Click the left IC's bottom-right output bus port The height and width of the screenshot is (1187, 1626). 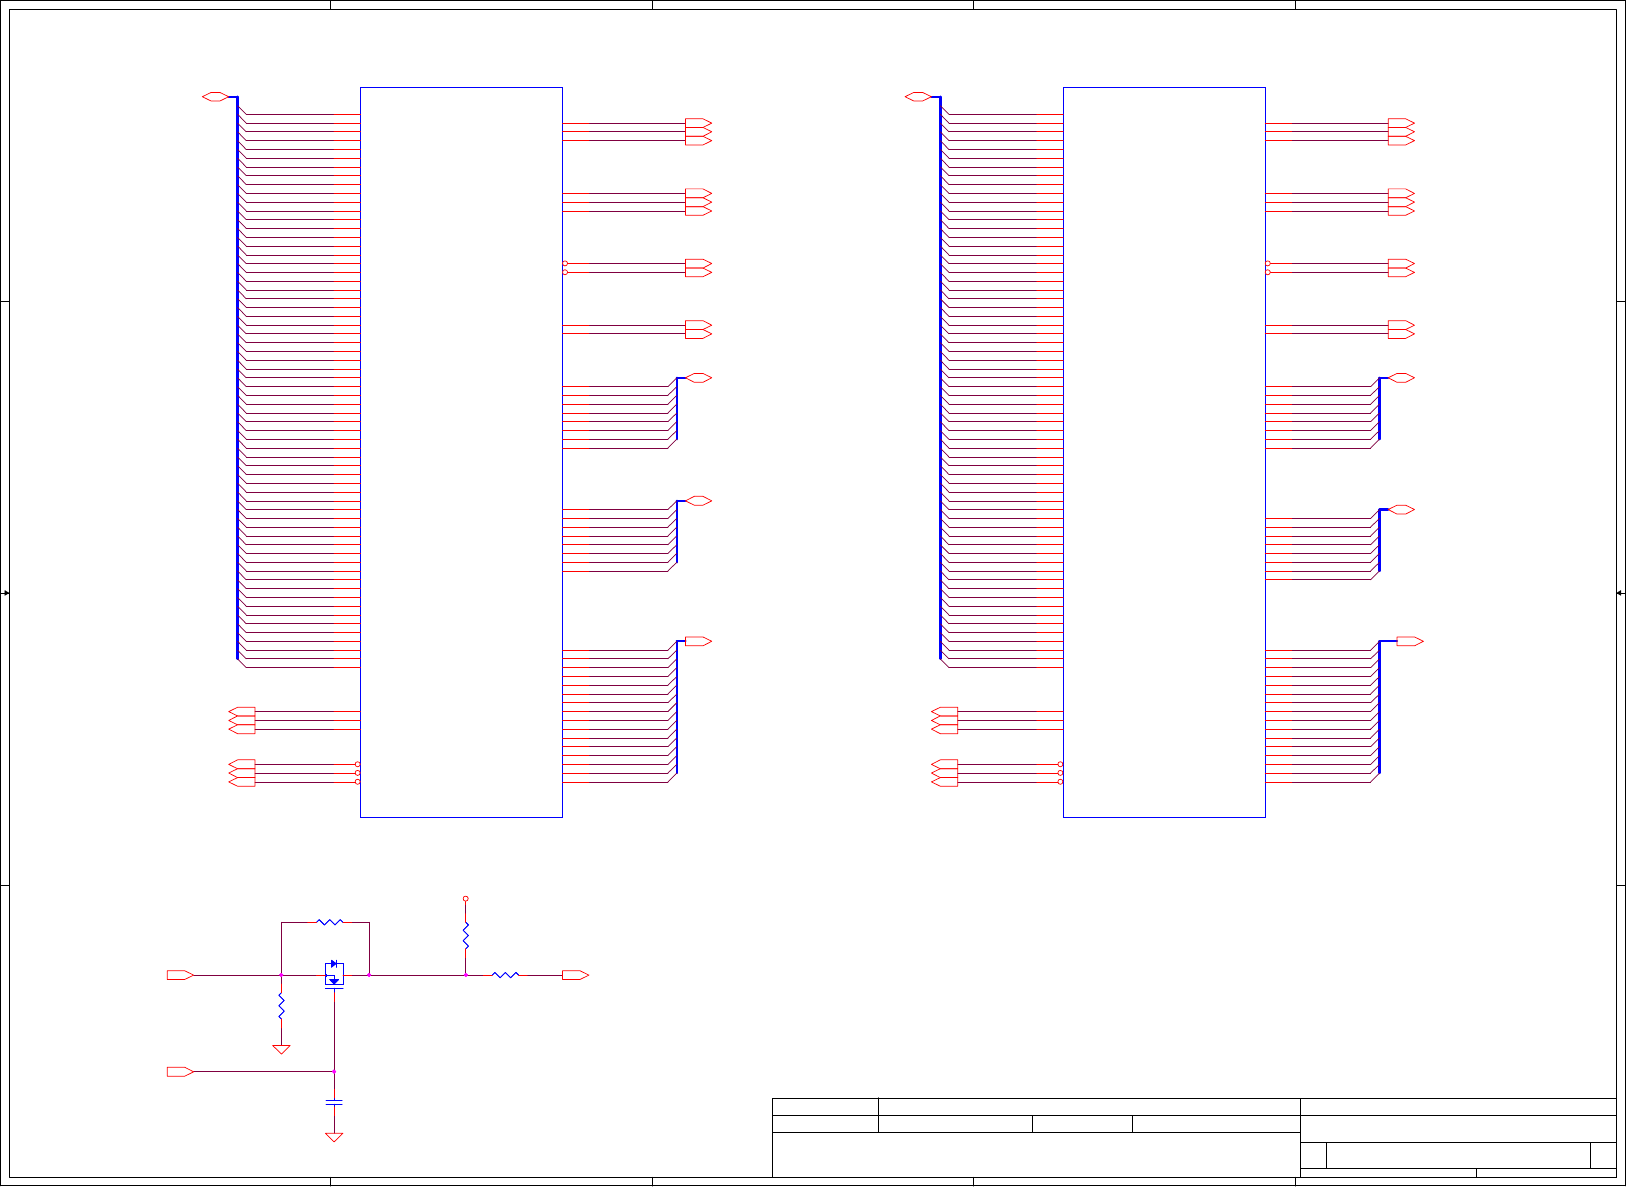coord(699,641)
